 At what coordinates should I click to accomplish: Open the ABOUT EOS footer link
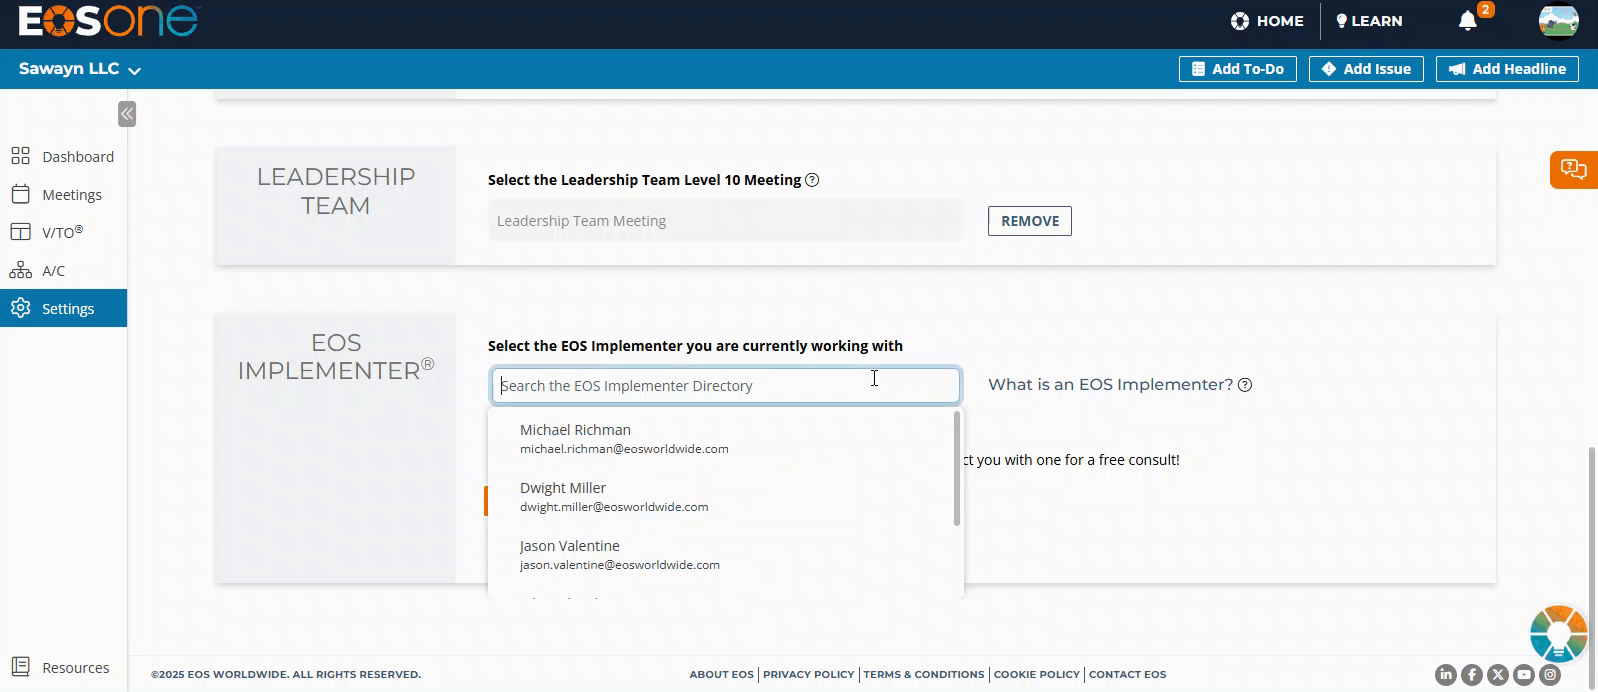tap(721, 675)
